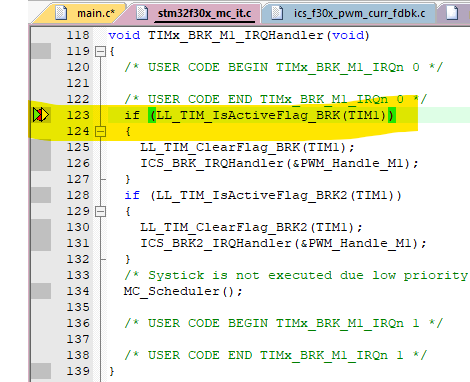Click the MC_Scheduler() call on line 134
Viewport: 470px width, 382px height.
click(183, 291)
